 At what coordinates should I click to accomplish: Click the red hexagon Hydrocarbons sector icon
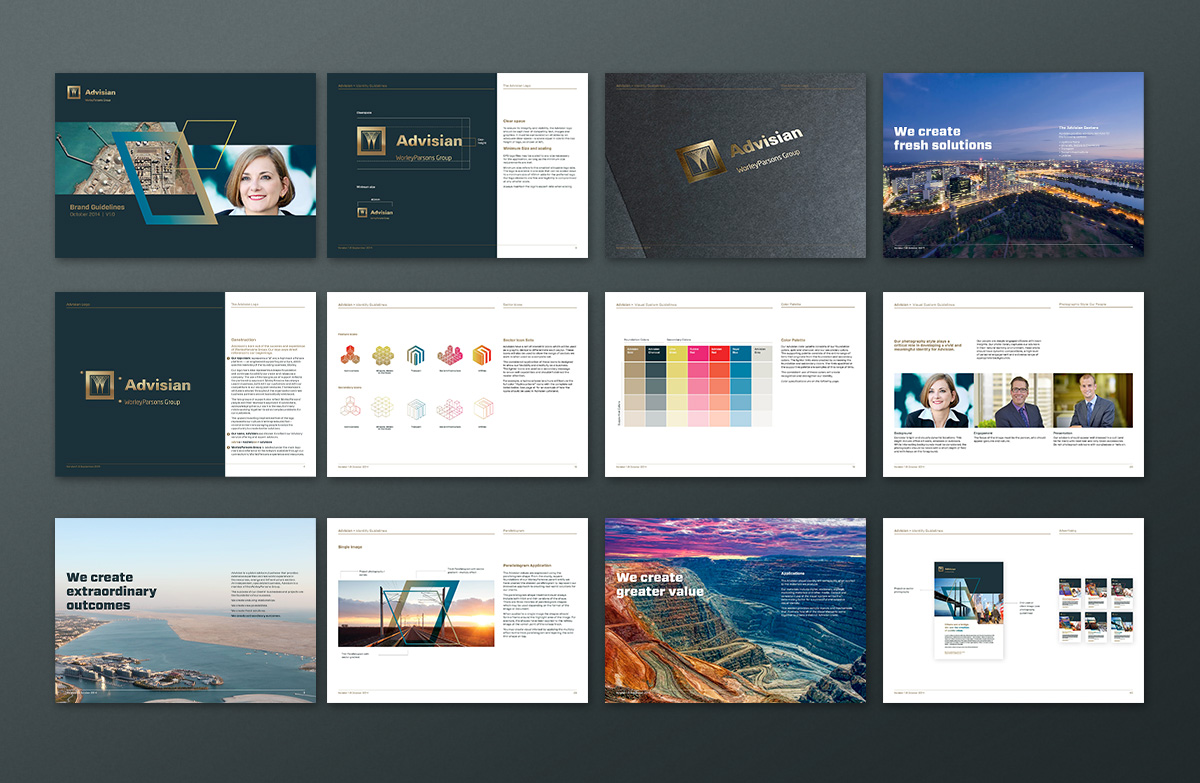(x=352, y=353)
